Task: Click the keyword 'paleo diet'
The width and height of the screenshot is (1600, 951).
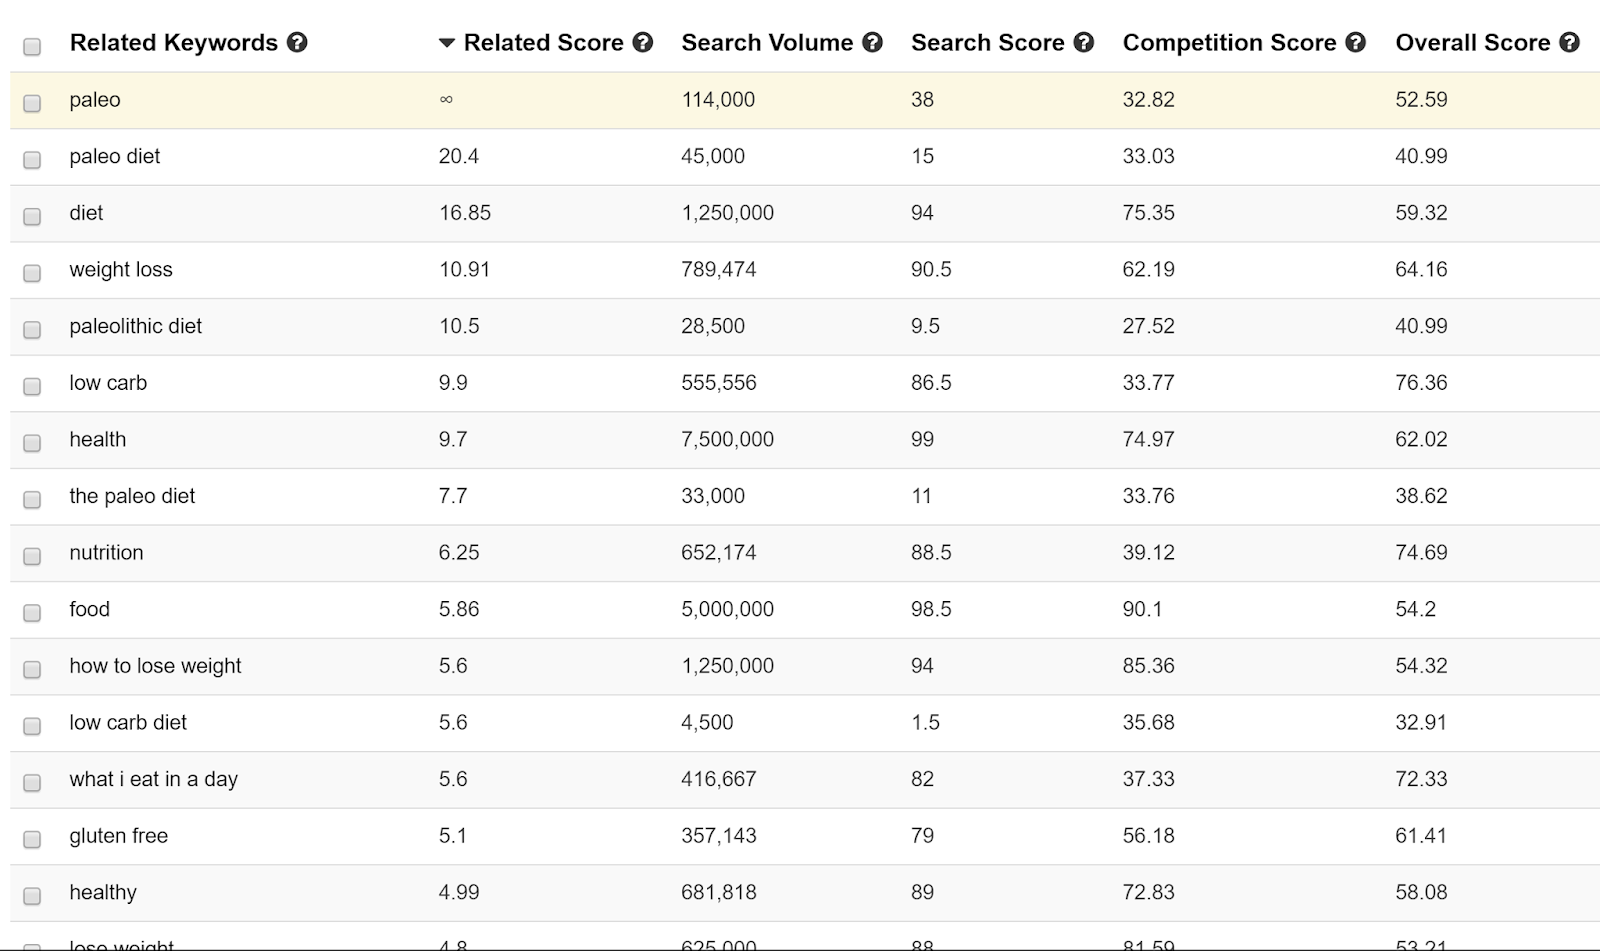Action: [x=115, y=156]
